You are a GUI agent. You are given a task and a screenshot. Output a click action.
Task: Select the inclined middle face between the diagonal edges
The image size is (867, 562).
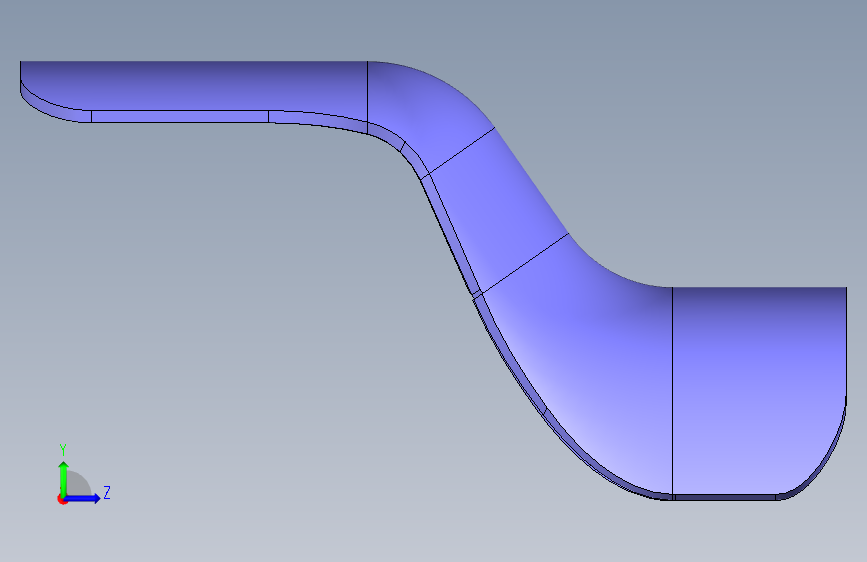pos(498,207)
